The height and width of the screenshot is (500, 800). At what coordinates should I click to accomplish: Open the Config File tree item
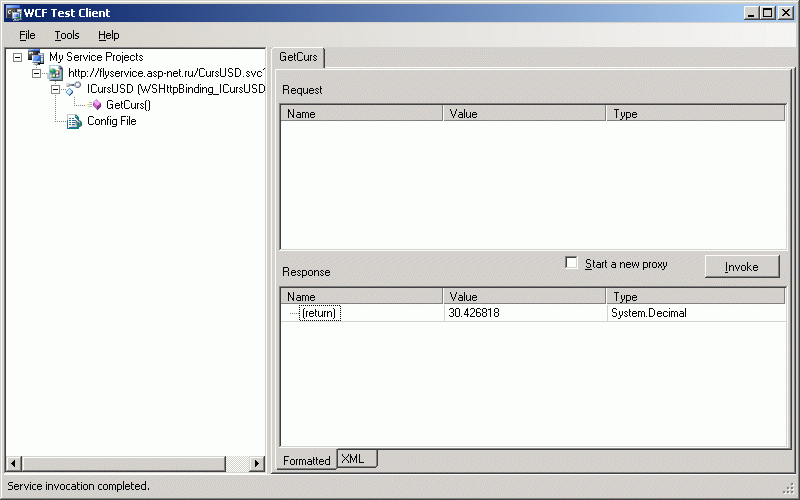coord(112,121)
